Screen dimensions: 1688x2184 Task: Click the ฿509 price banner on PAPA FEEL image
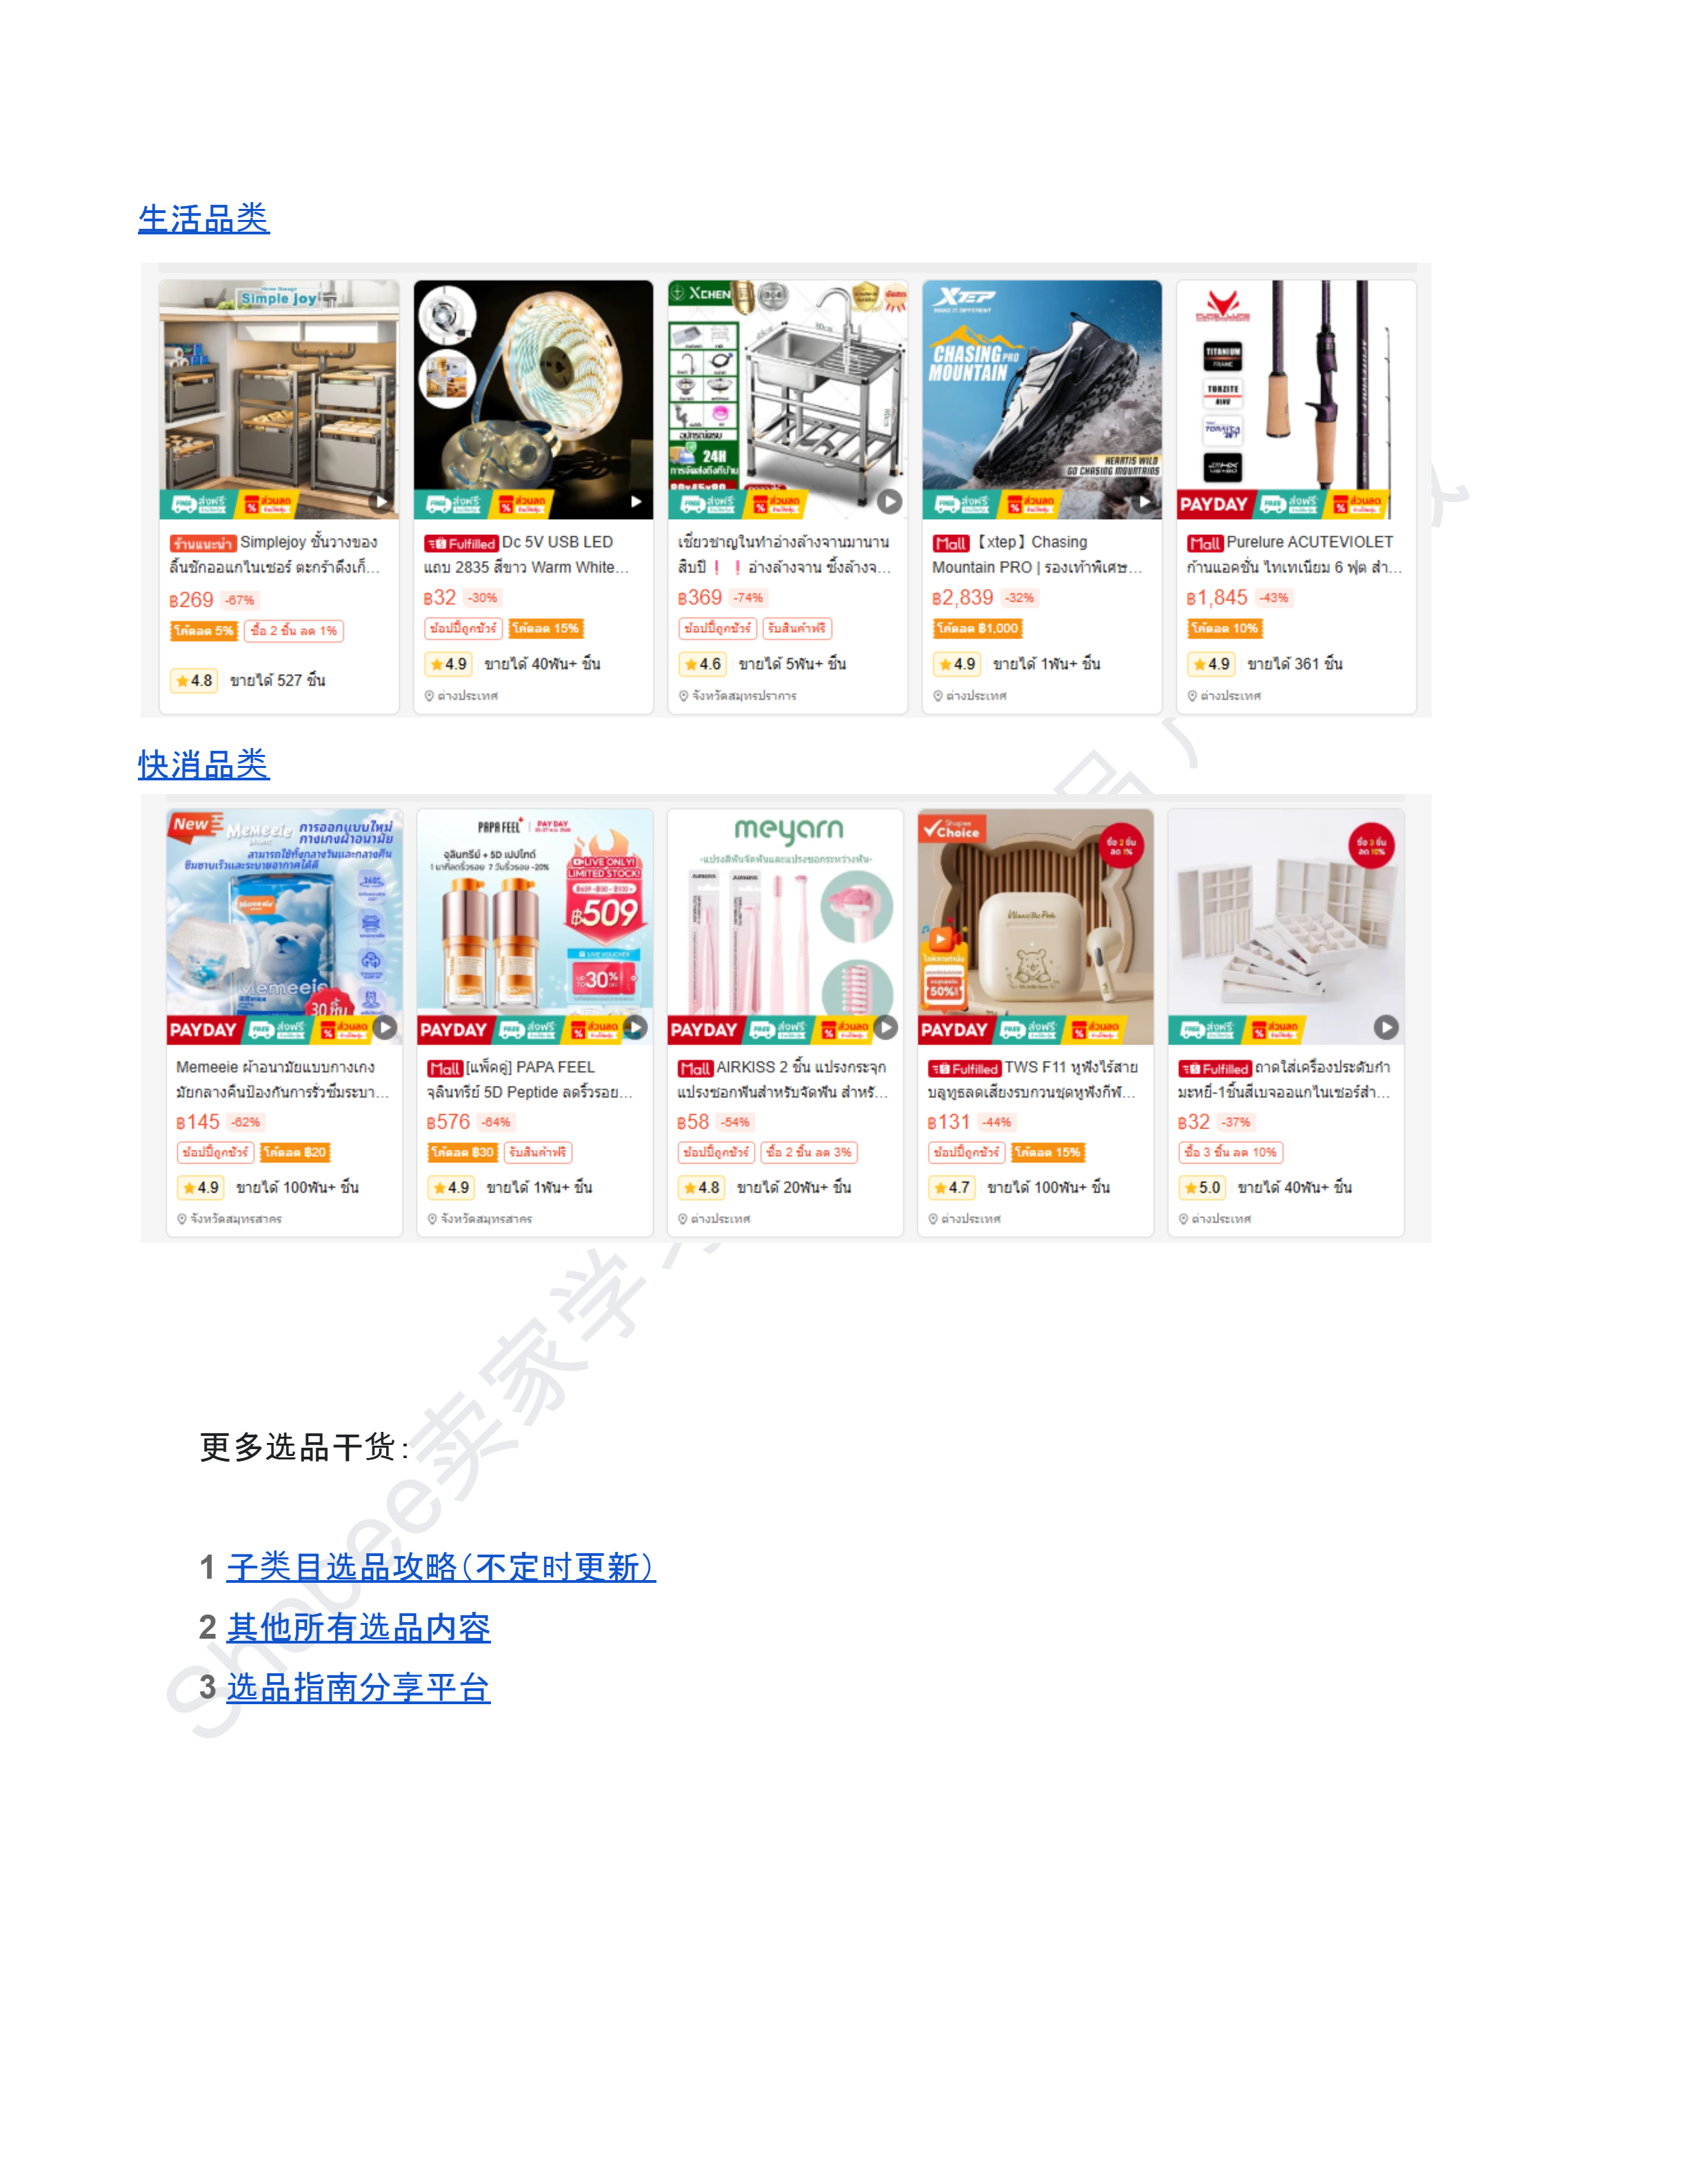tap(604, 912)
